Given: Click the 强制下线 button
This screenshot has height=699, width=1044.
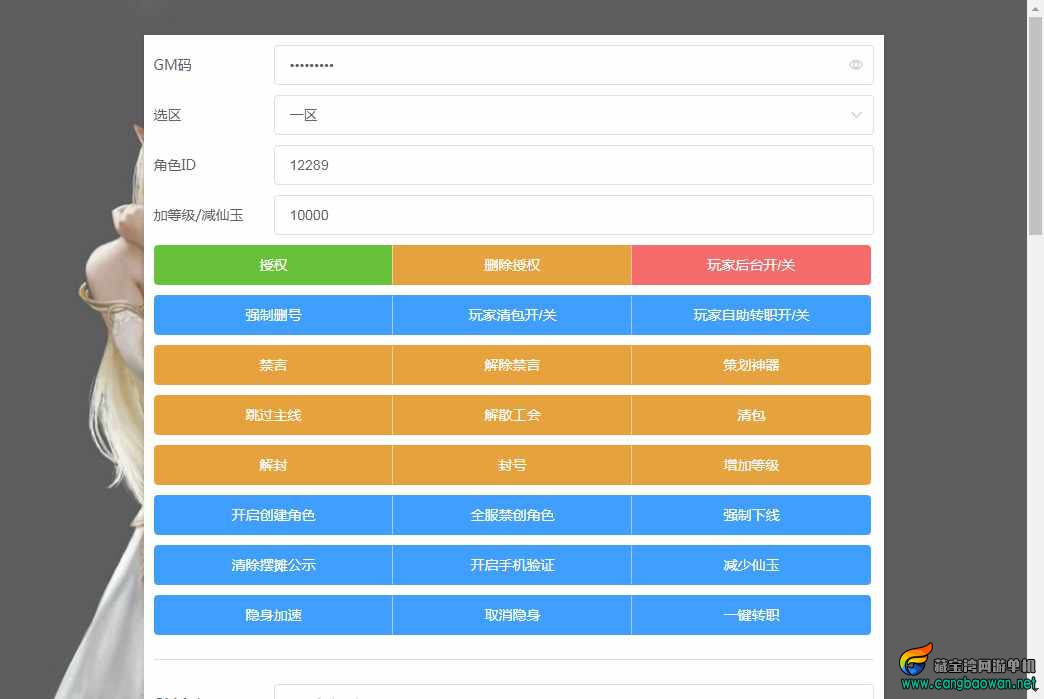Looking at the screenshot, I should [x=751, y=515].
